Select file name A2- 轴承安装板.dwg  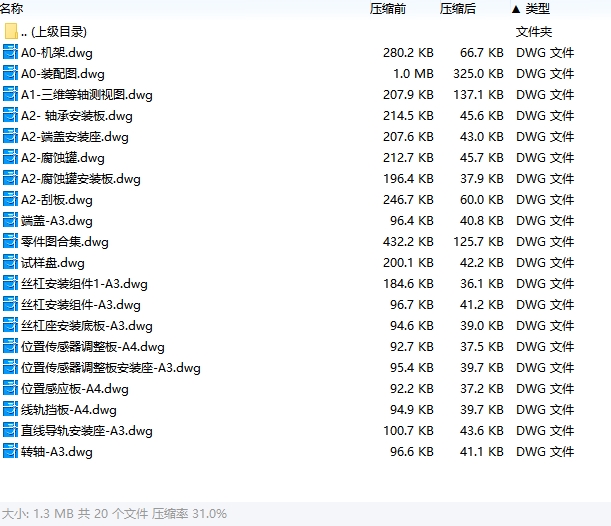click(77, 116)
